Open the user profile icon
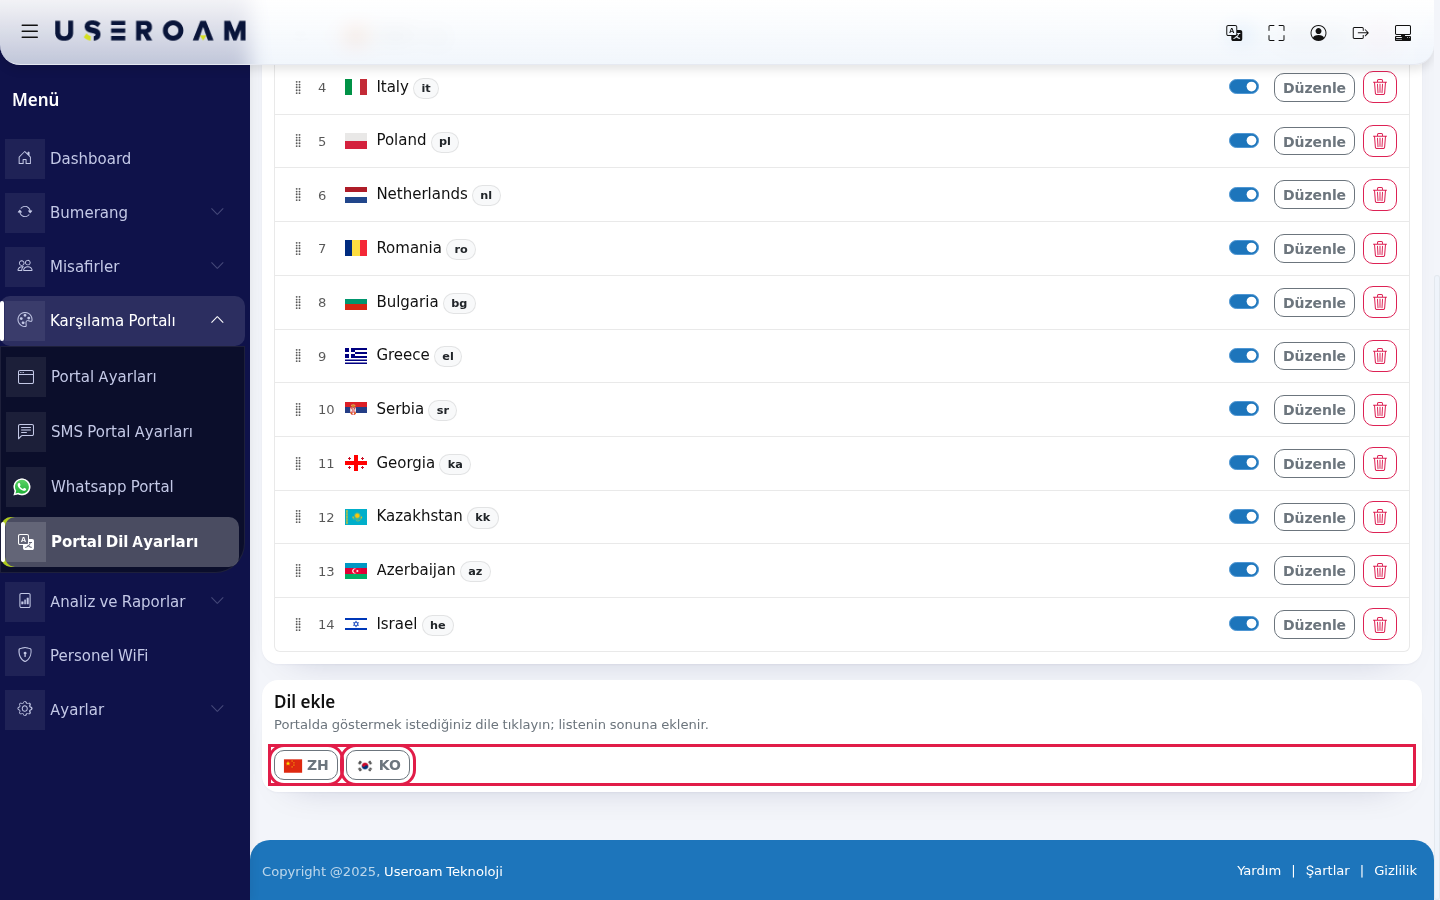 [x=1318, y=33]
